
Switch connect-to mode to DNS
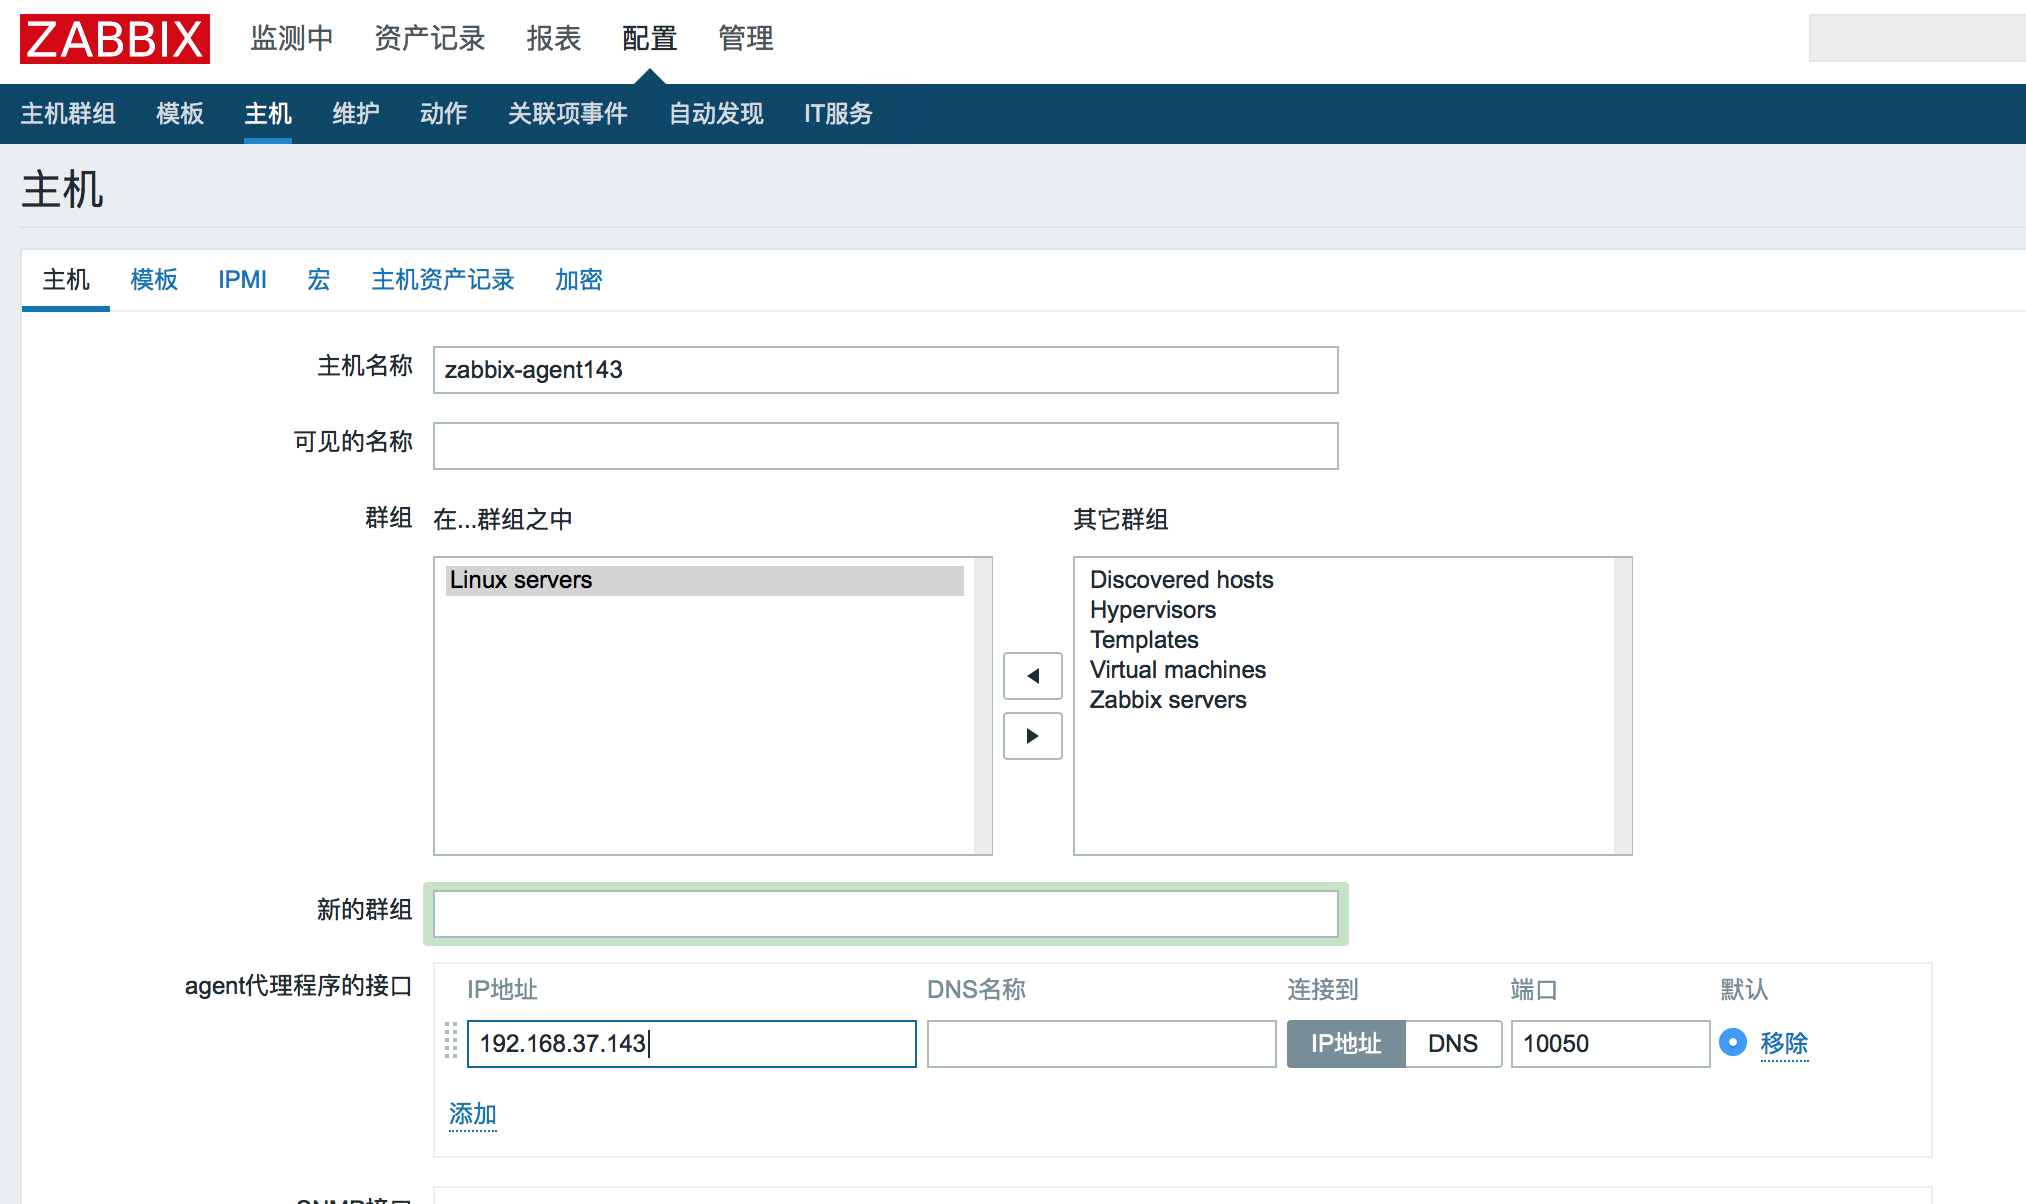tap(1453, 1044)
